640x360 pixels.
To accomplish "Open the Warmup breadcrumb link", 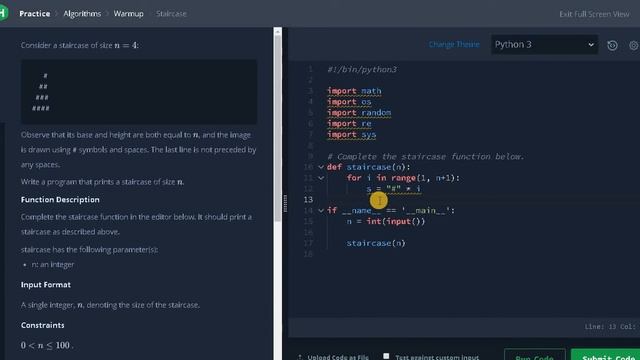I will pyautogui.click(x=129, y=13).
